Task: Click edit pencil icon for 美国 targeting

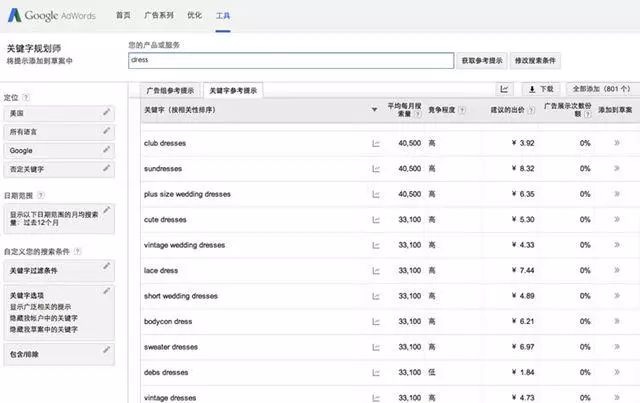Action: [x=106, y=112]
